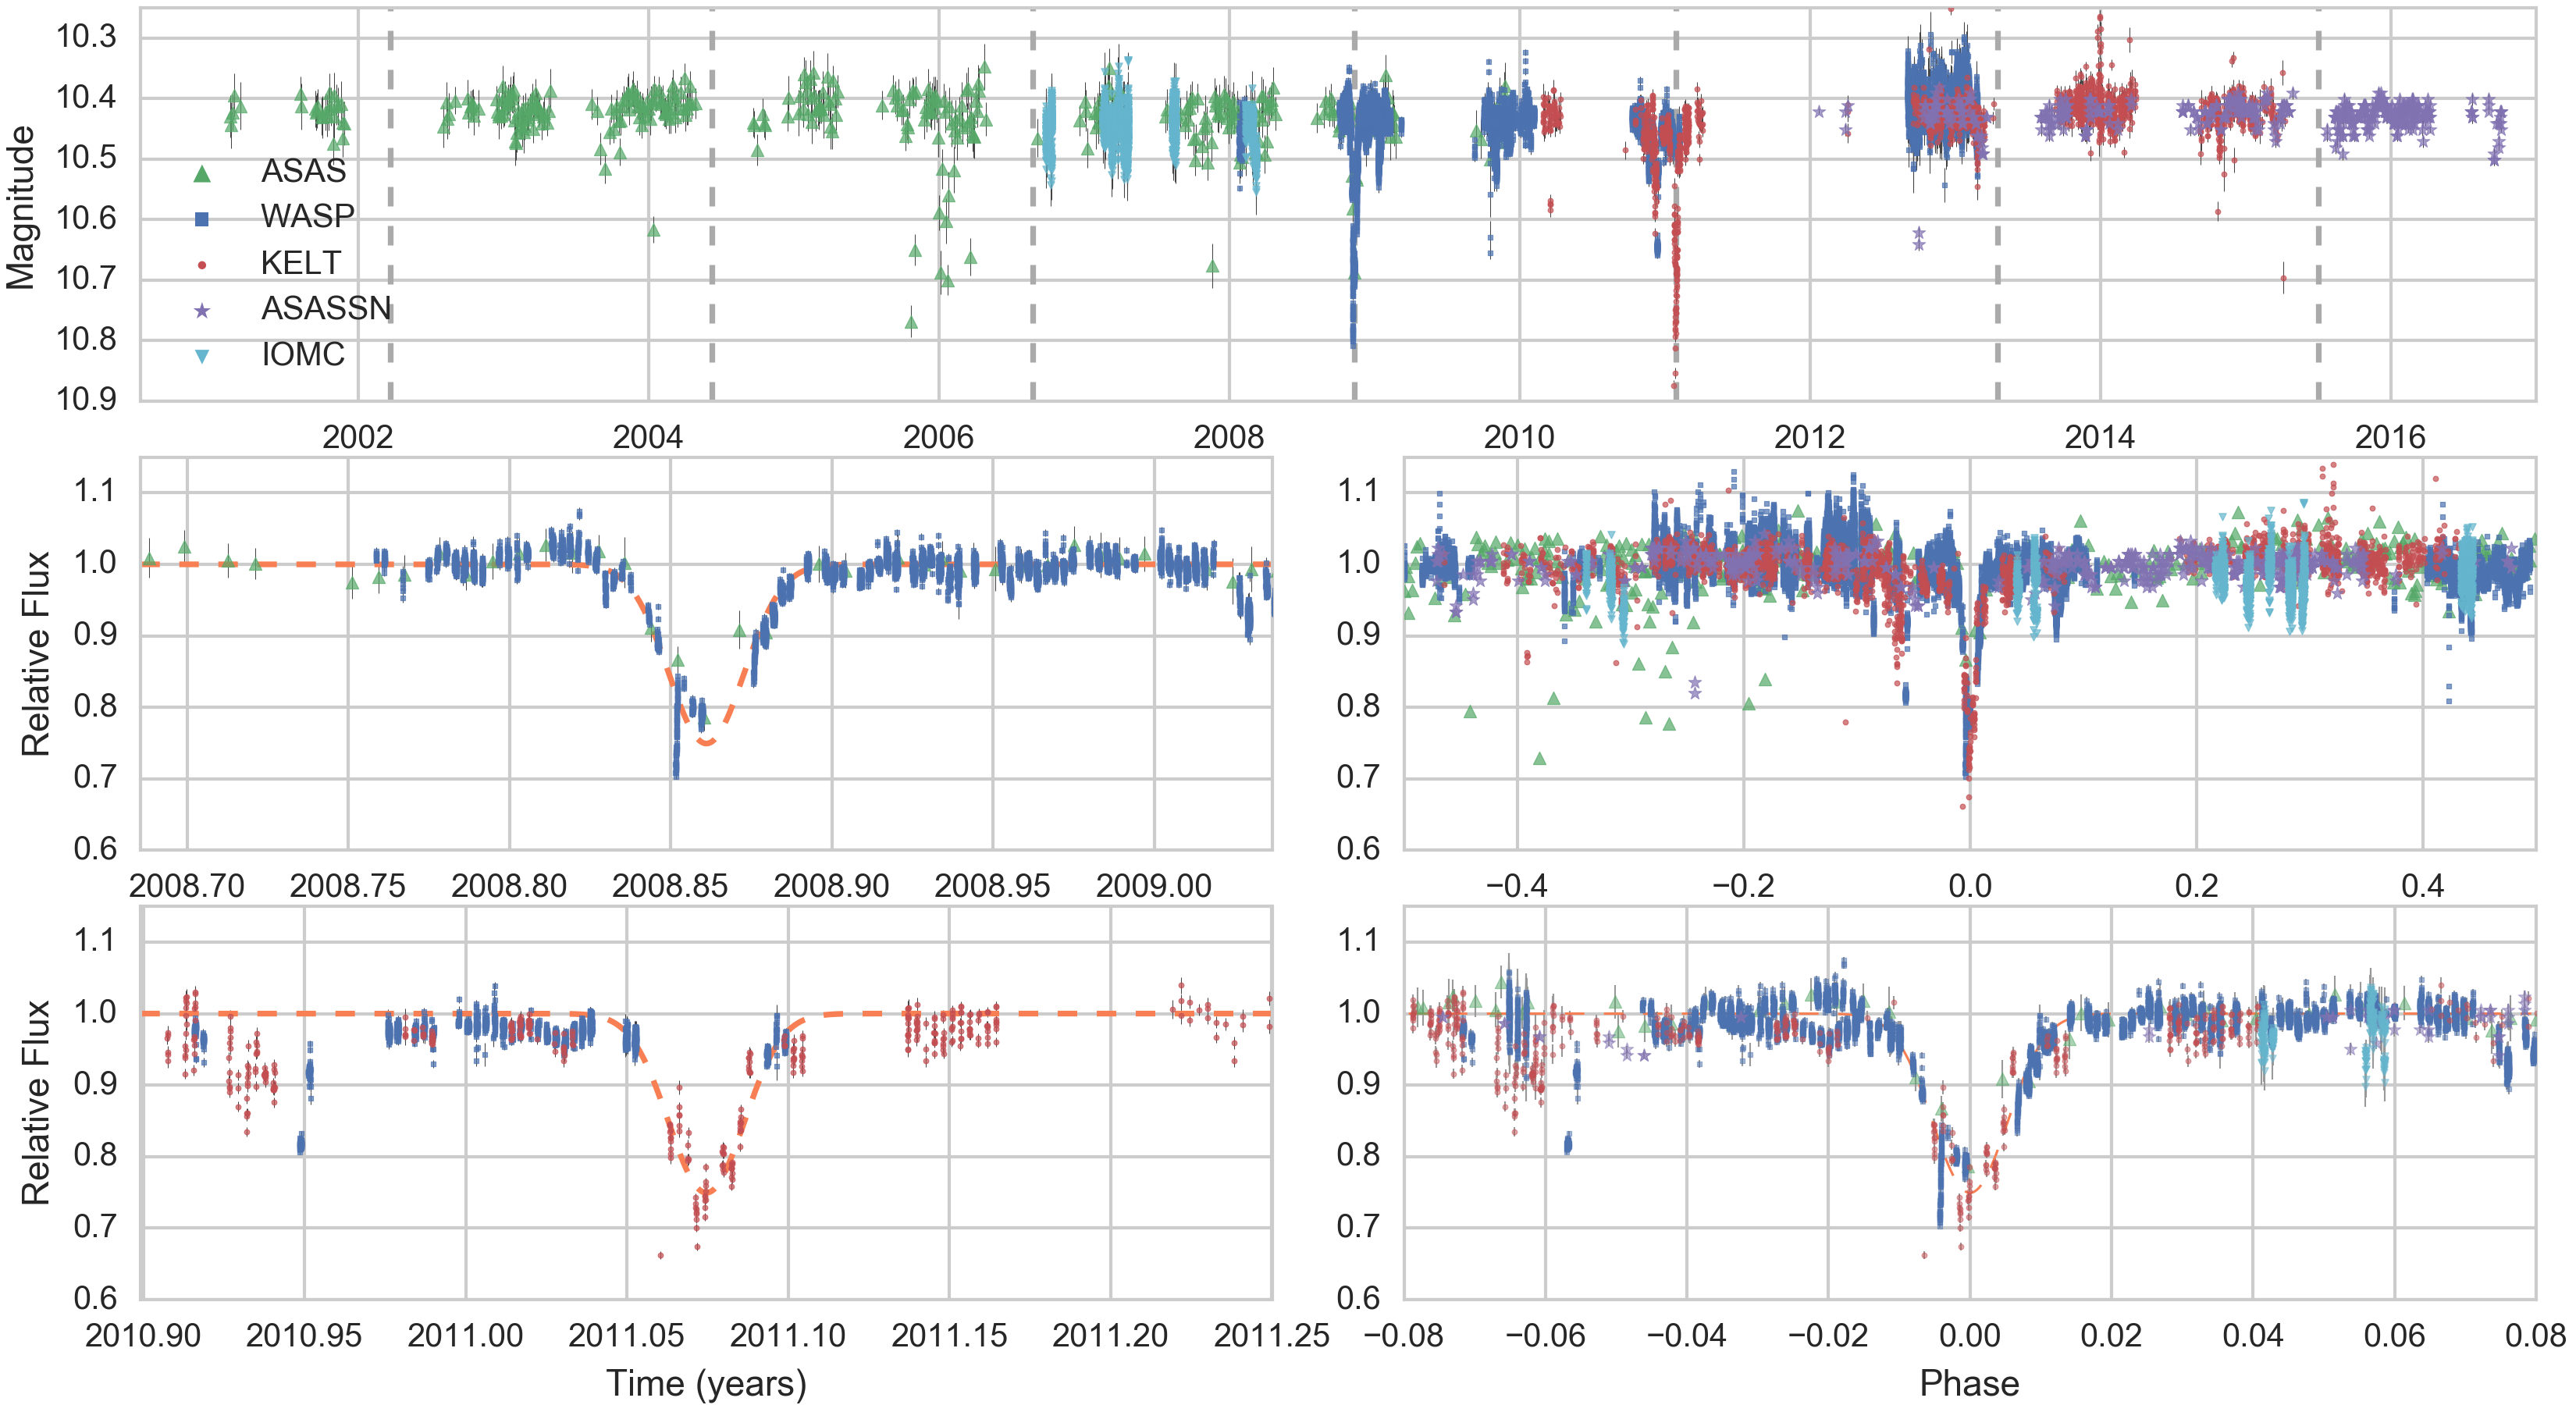This screenshot has width=2576, height=1405.
Task: Click Relative Flux label of middle-left plot
Action: coord(36,653)
